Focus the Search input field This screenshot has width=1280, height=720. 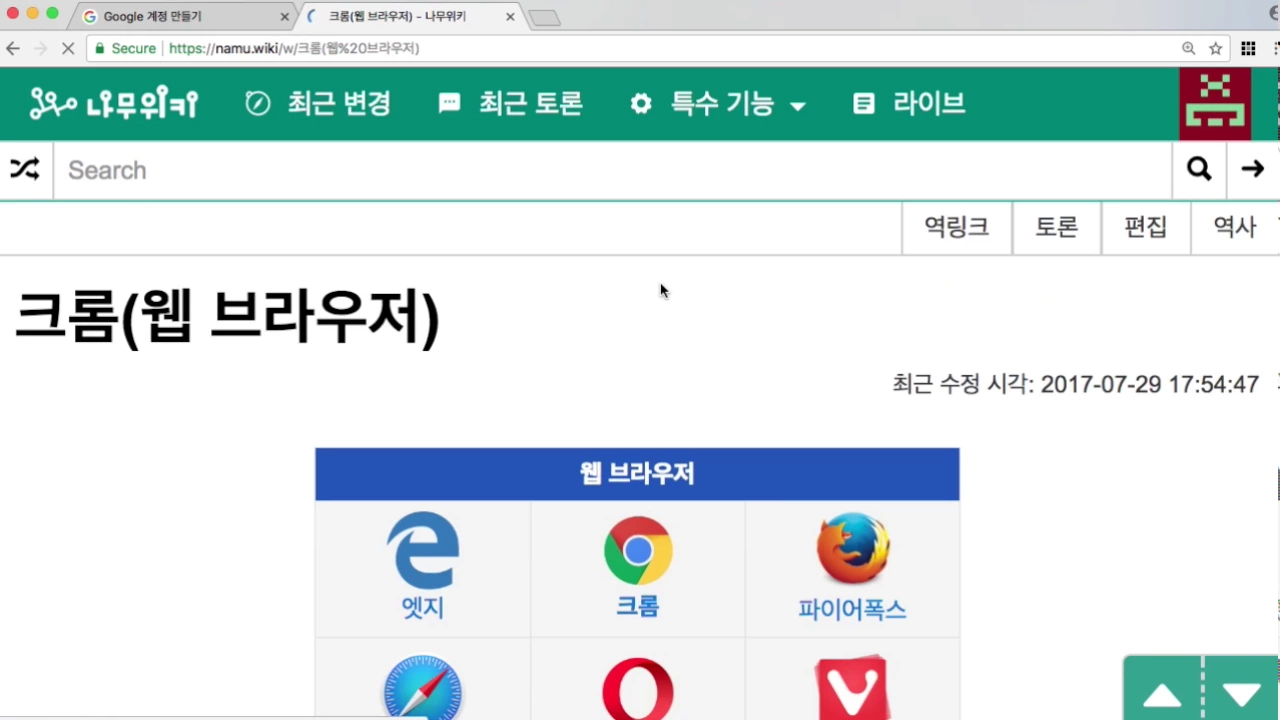tap(612, 170)
